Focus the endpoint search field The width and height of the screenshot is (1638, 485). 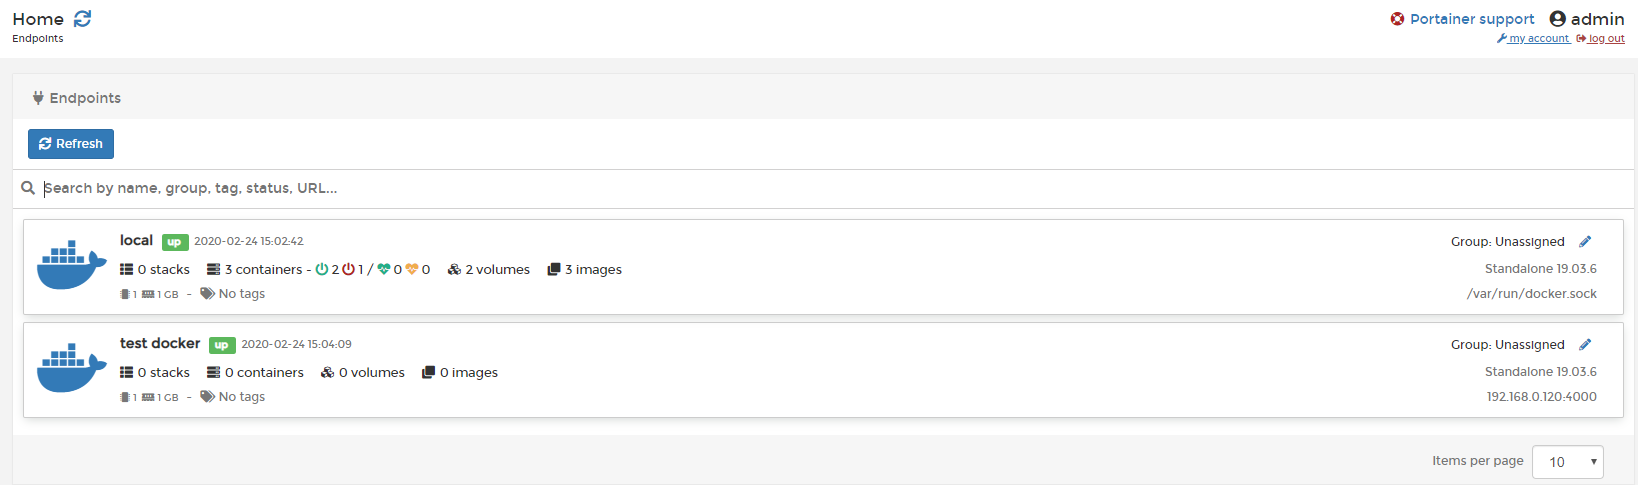[835, 188]
